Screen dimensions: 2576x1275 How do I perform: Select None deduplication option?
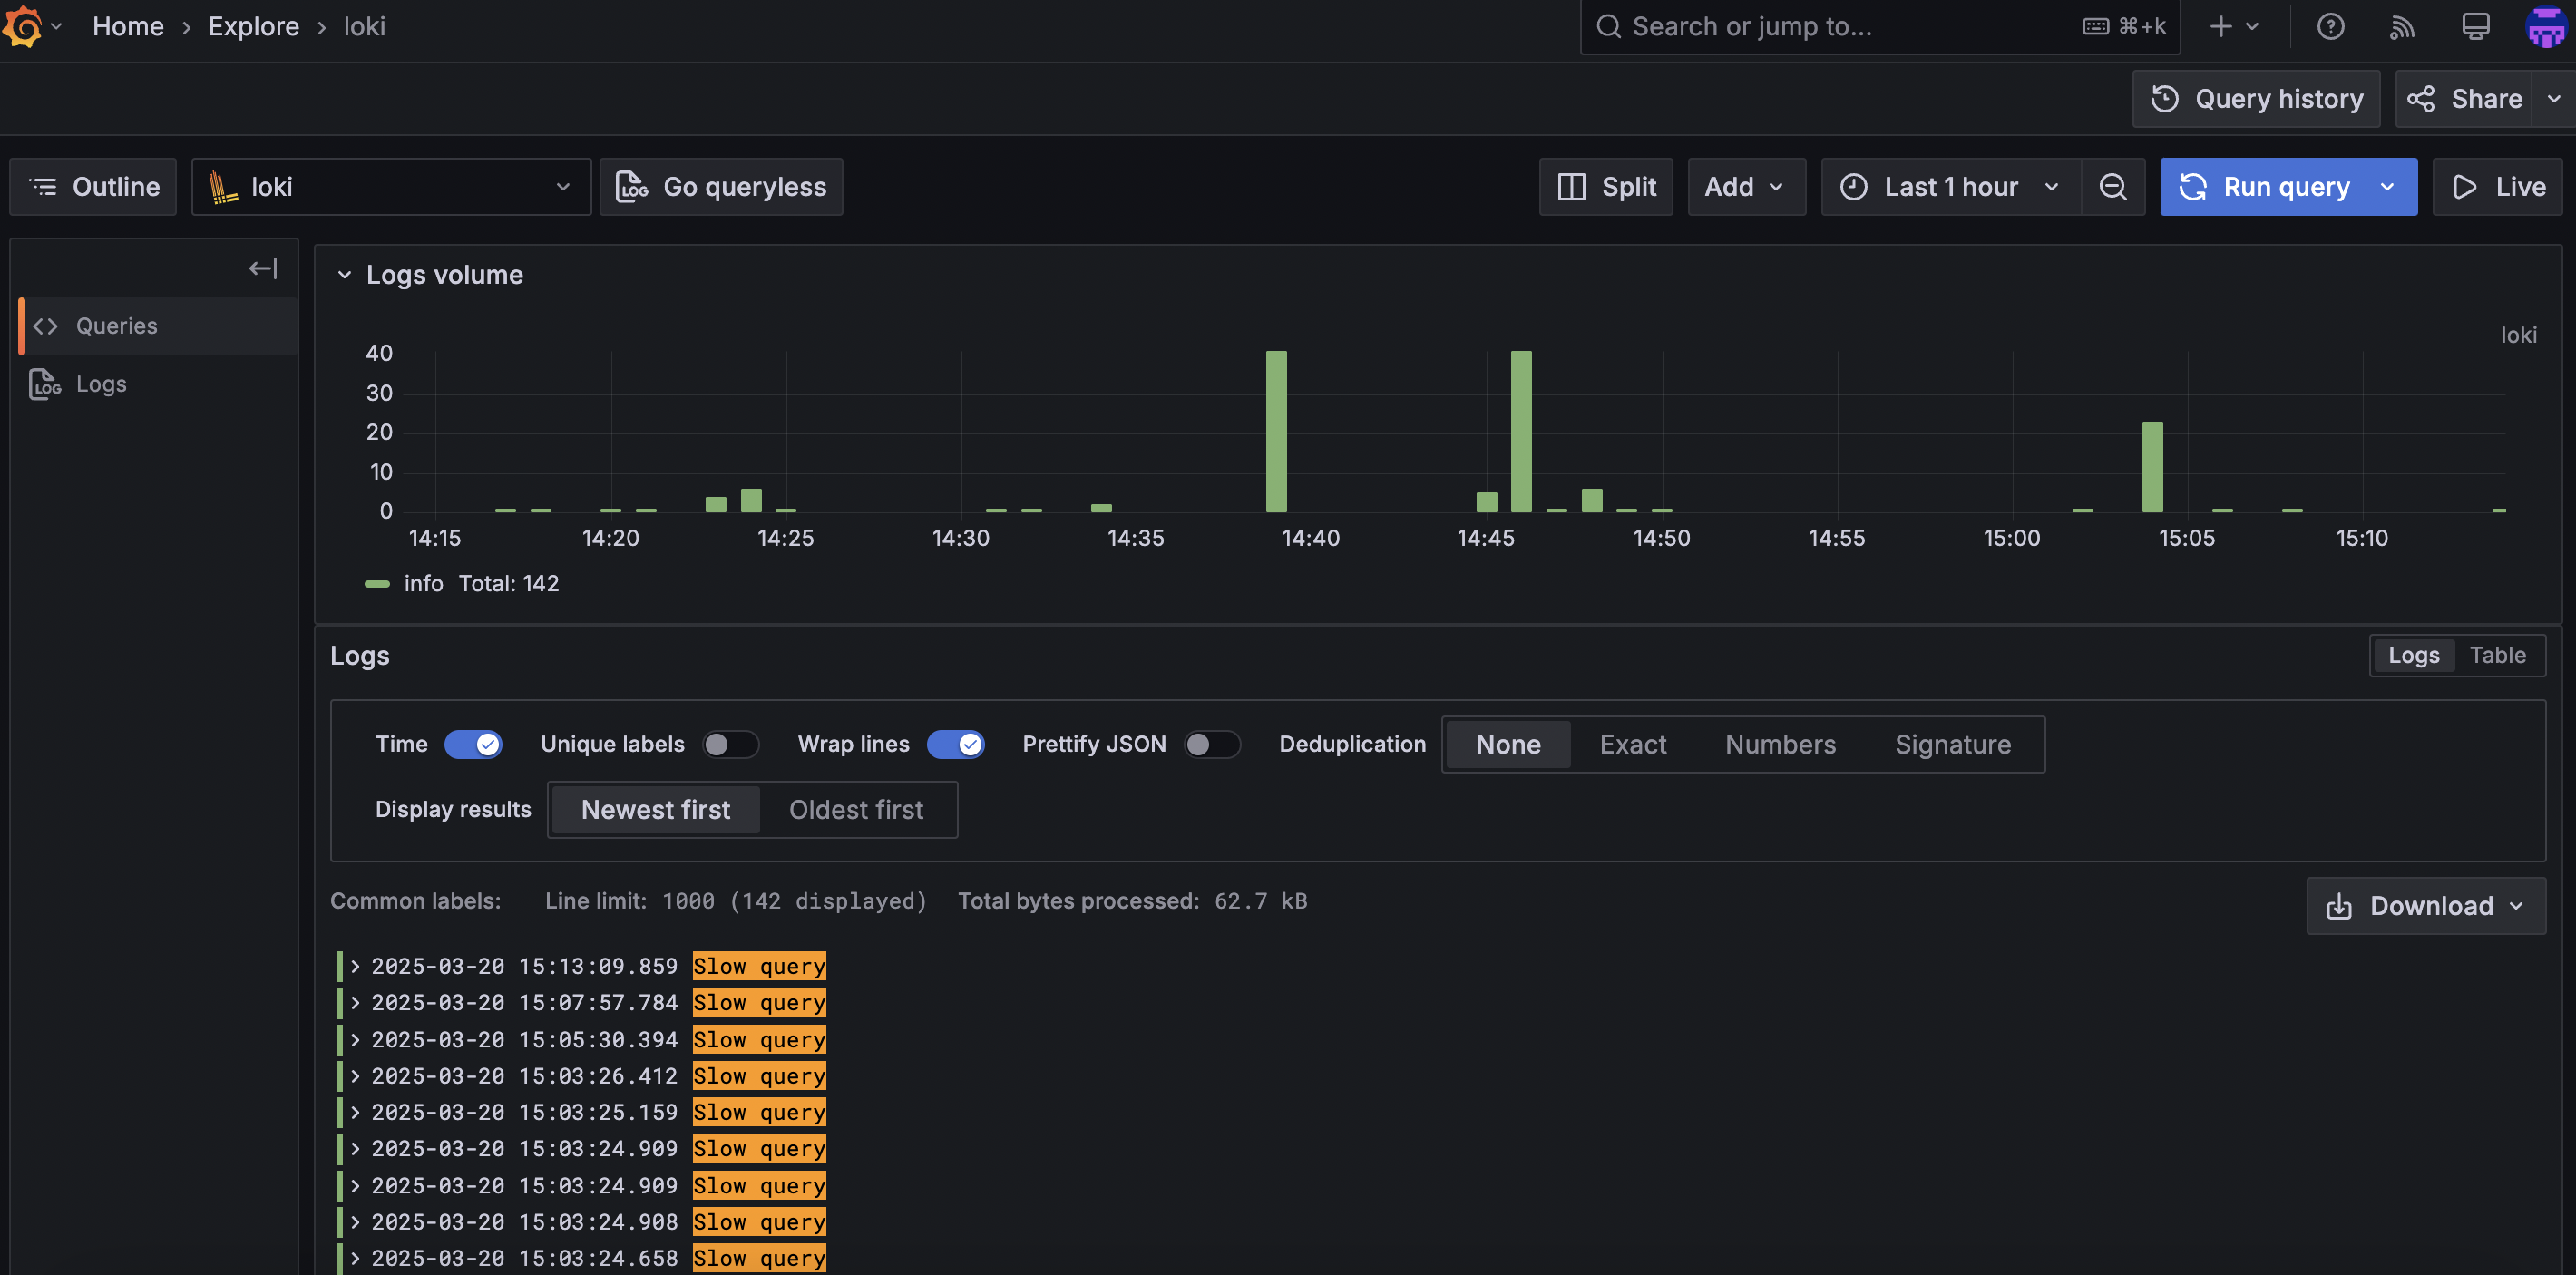[x=1508, y=744]
